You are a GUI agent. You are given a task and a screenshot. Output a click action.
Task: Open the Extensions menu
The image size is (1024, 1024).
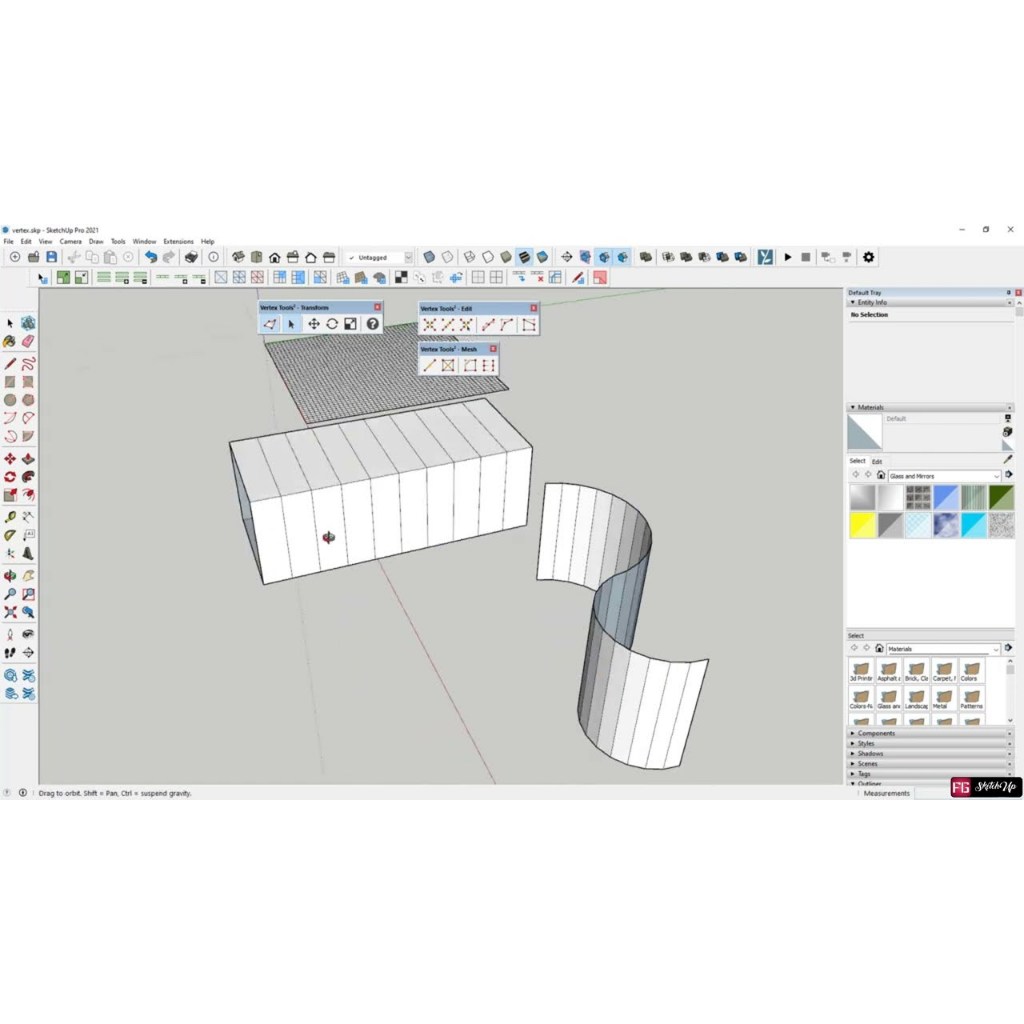(x=178, y=241)
